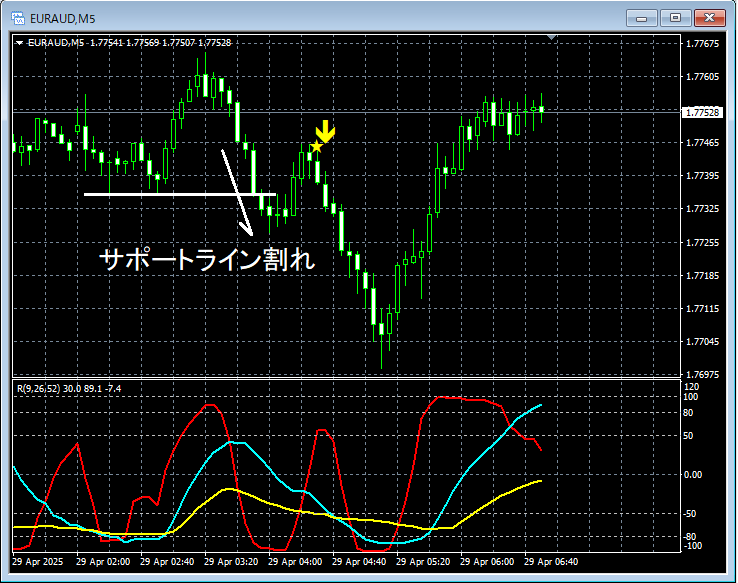This screenshot has height=583, width=738.
Task: Click the time label 29 Apr 03:20
Action: point(231,562)
